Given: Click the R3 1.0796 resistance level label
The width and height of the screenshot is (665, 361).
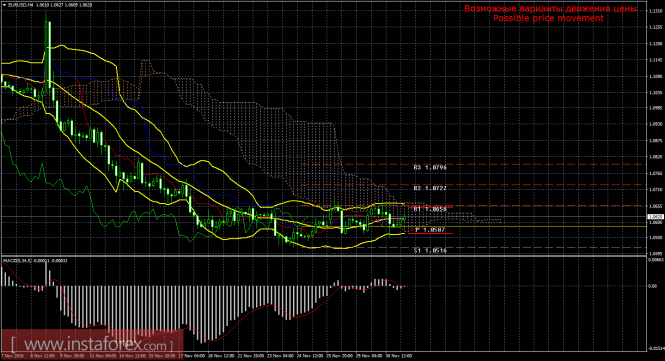Looking at the screenshot, I should click(x=430, y=168).
